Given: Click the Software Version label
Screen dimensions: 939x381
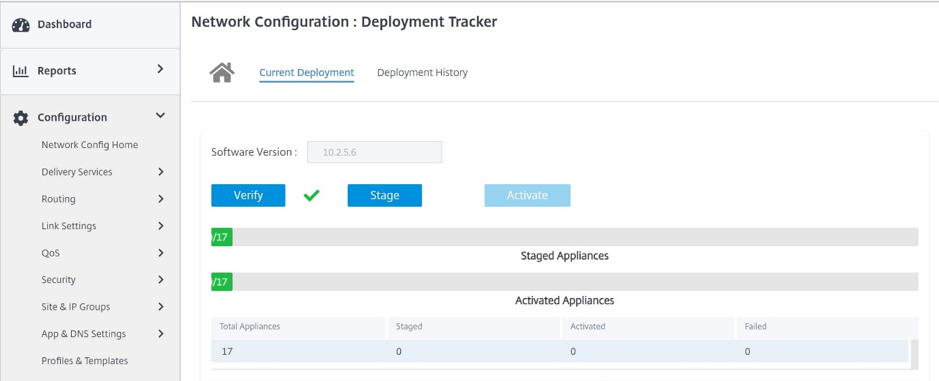Looking at the screenshot, I should coord(254,152).
